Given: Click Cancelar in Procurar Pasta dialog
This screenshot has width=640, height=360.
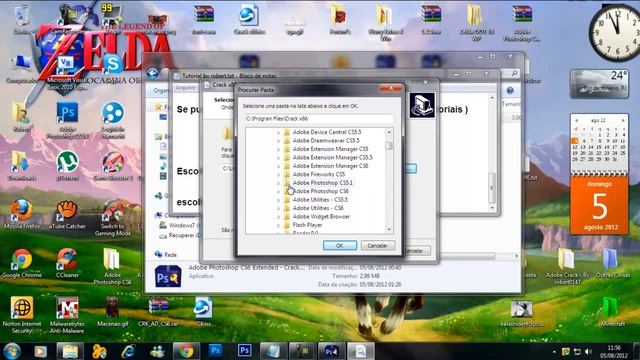Looking at the screenshot, I should (x=377, y=245).
